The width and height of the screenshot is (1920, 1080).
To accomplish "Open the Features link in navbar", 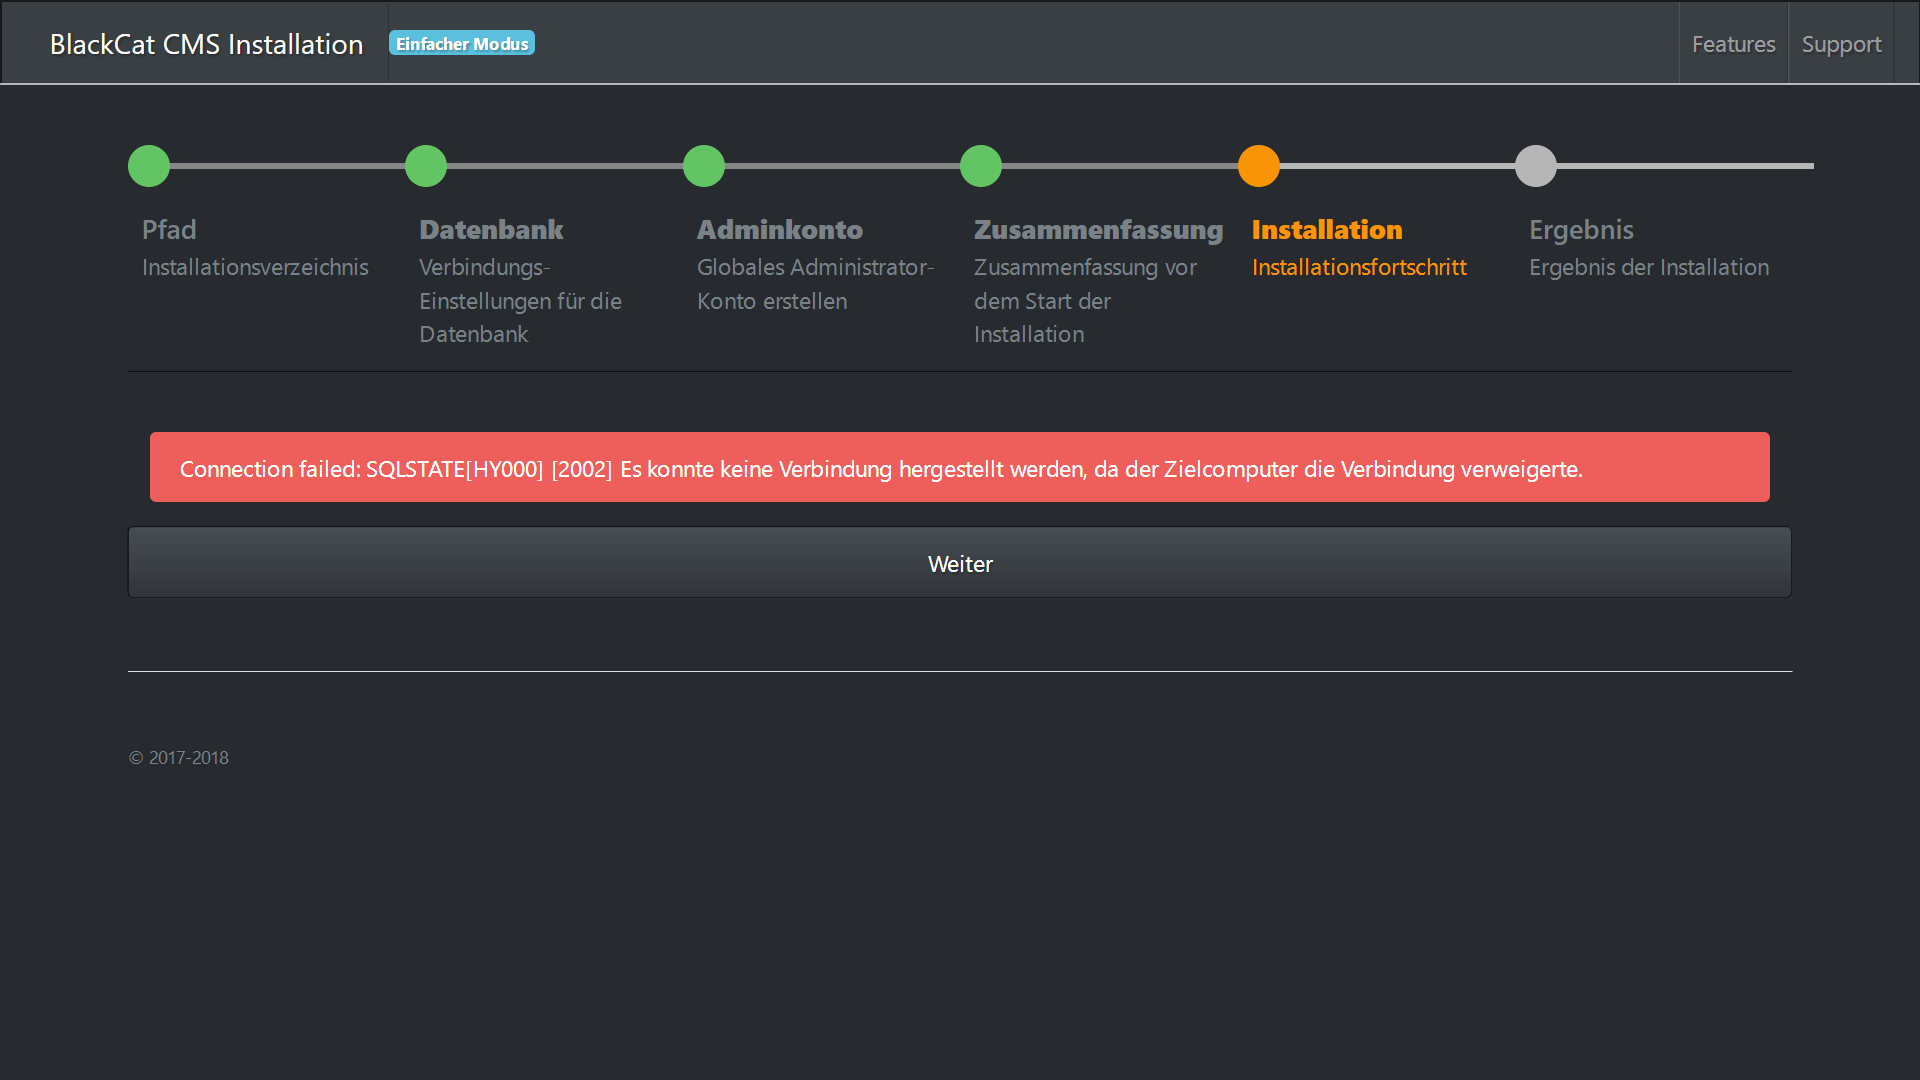I will [1733, 44].
